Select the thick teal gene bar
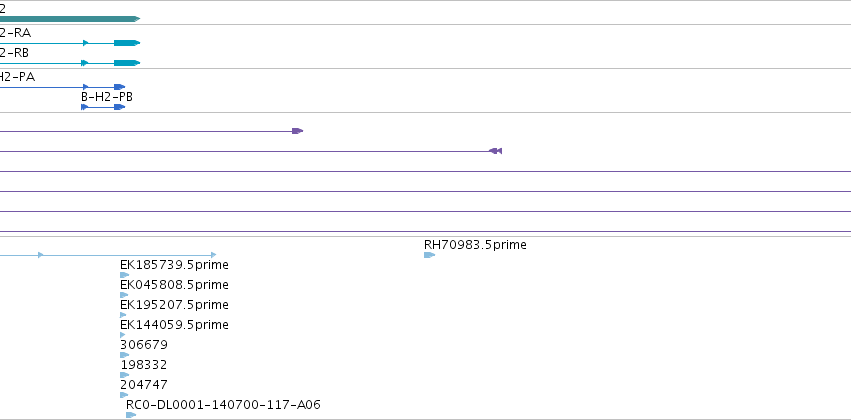 tap(70, 19)
